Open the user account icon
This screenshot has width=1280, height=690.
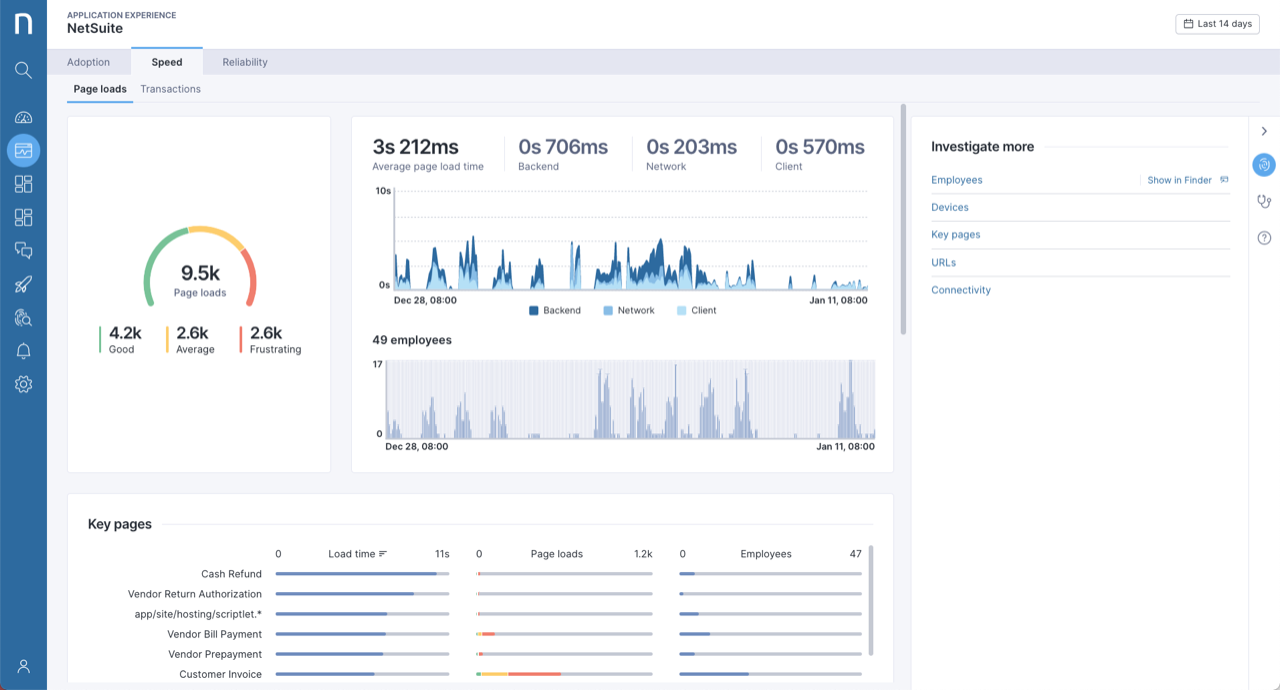[x=23, y=666]
